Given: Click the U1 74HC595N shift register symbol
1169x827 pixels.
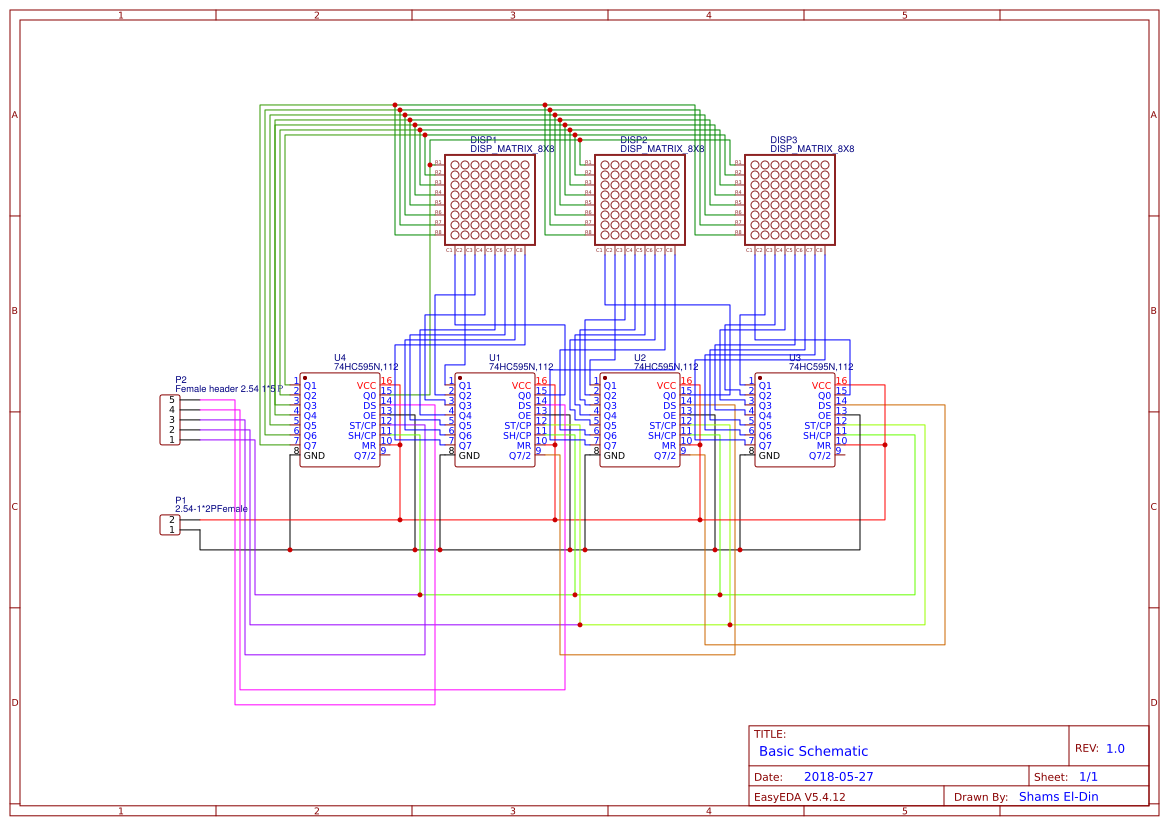Looking at the screenshot, I should tap(495, 420).
